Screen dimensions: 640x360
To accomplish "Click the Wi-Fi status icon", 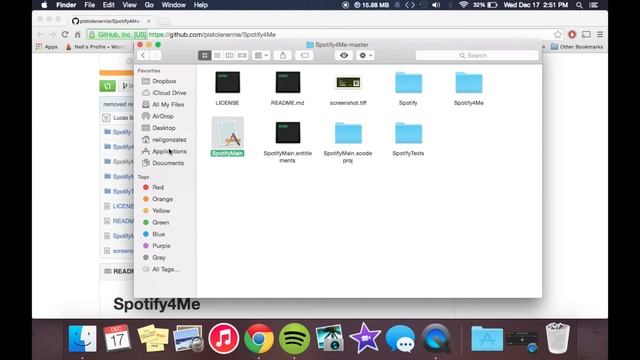I will click(x=463, y=5).
